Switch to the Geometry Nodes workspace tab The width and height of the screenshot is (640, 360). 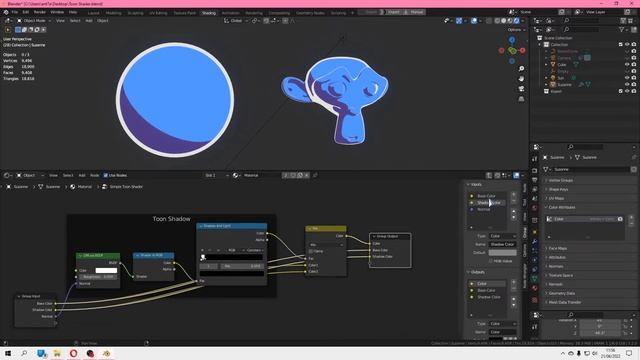pyautogui.click(x=310, y=13)
